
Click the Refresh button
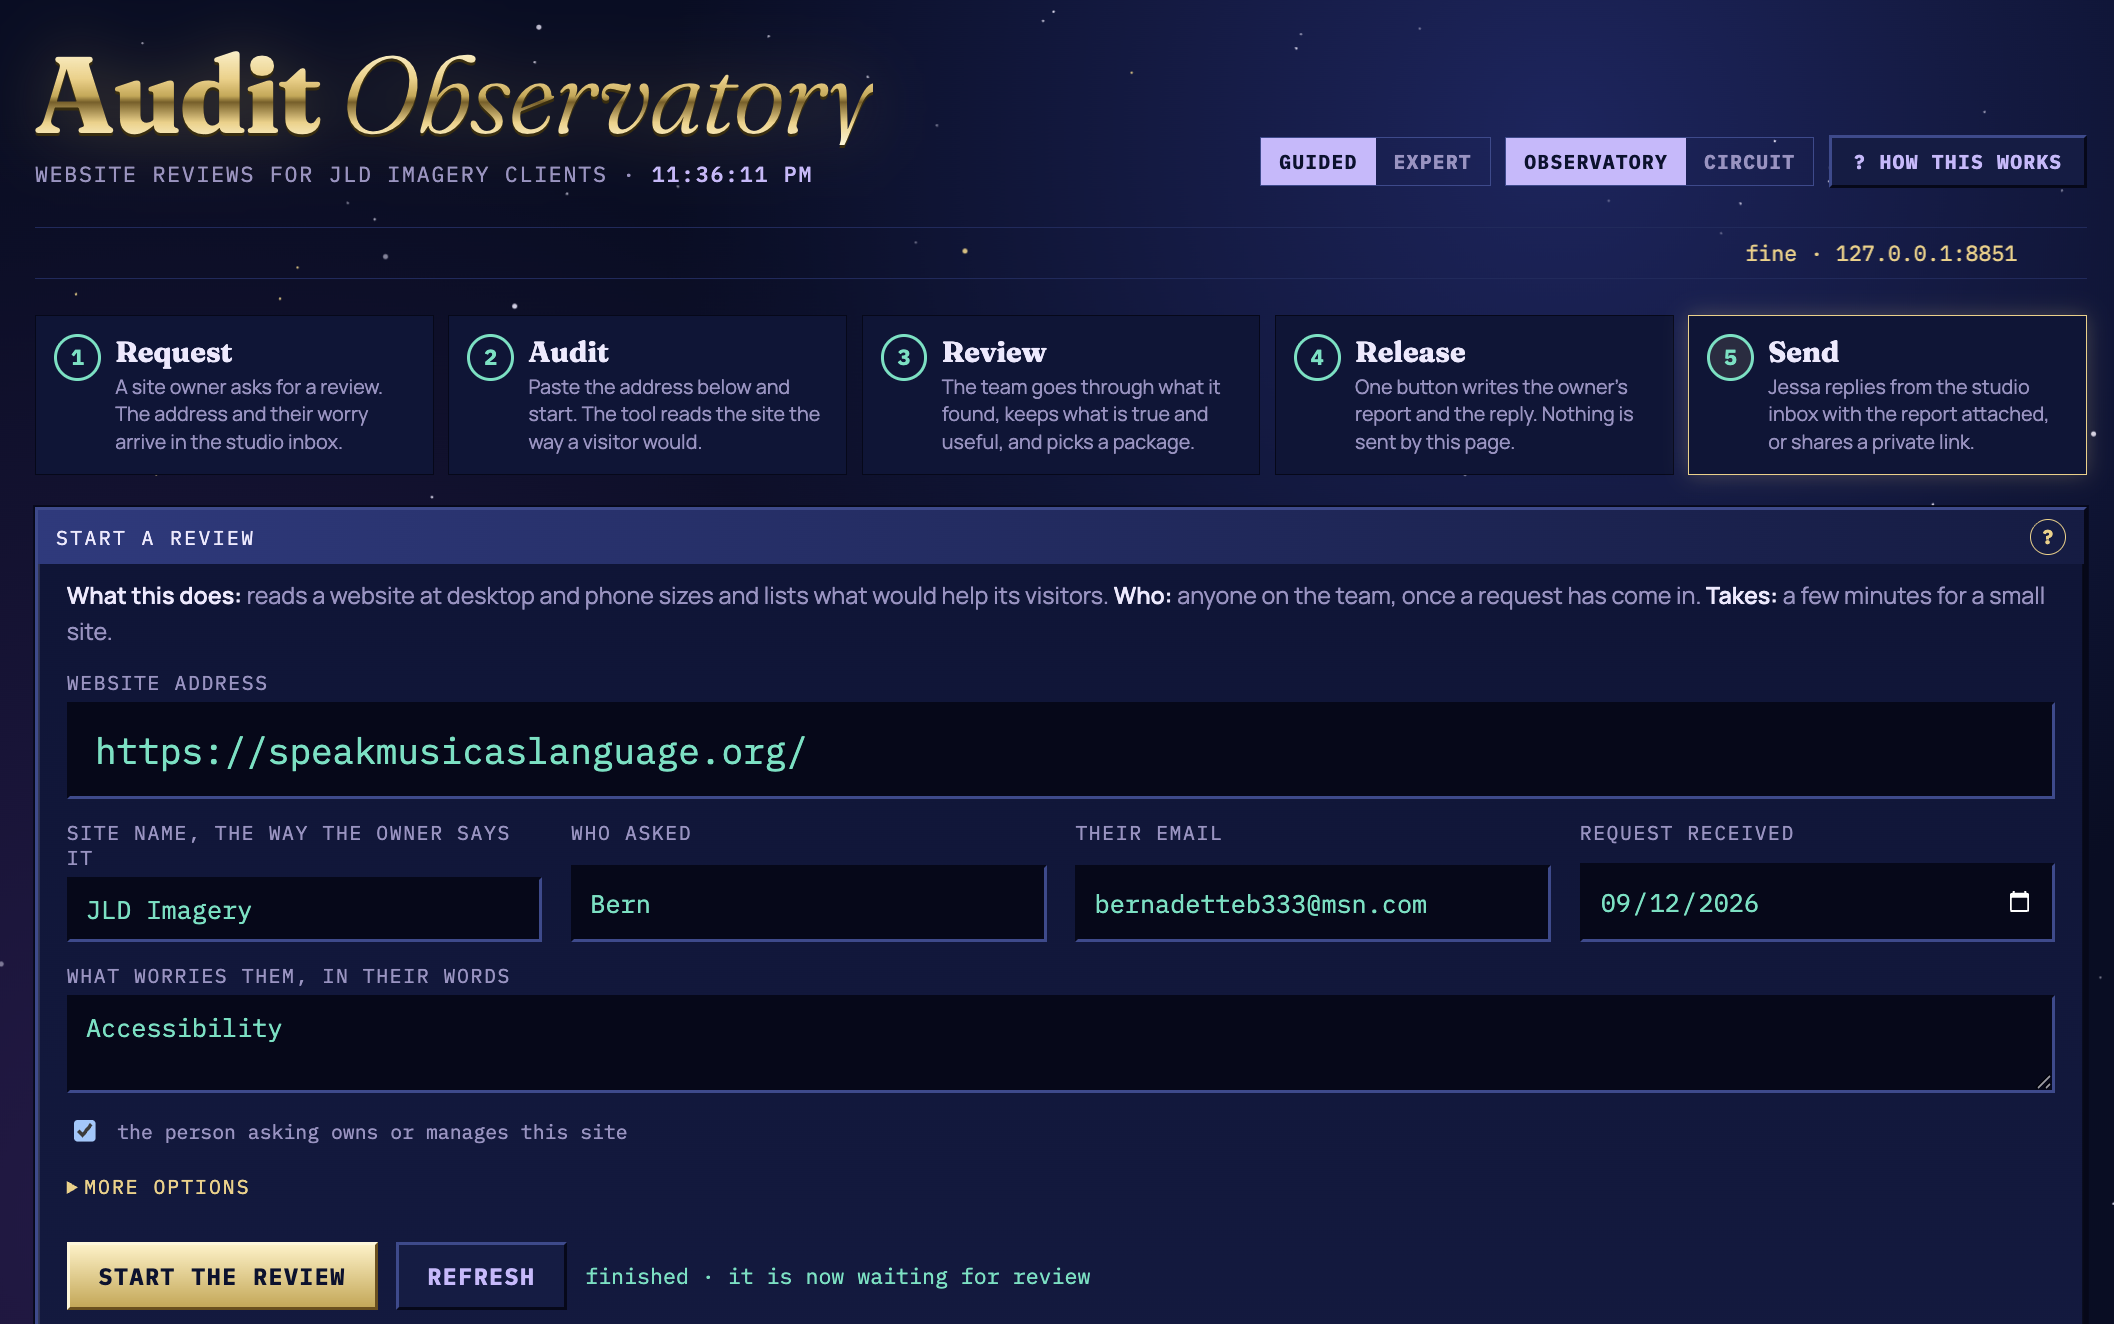click(x=481, y=1276)
